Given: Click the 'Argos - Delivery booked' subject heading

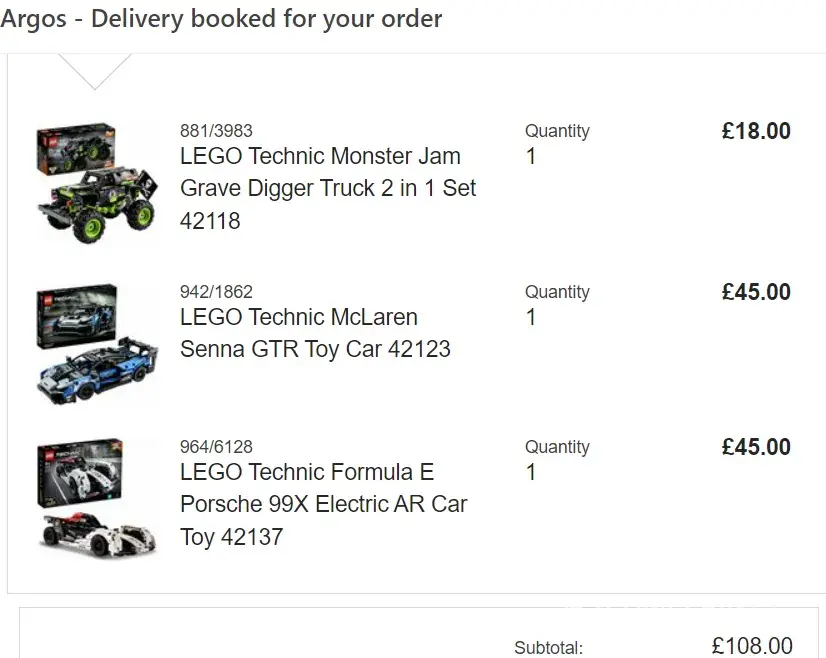Looking at the screenshot, I should (222, 19).
